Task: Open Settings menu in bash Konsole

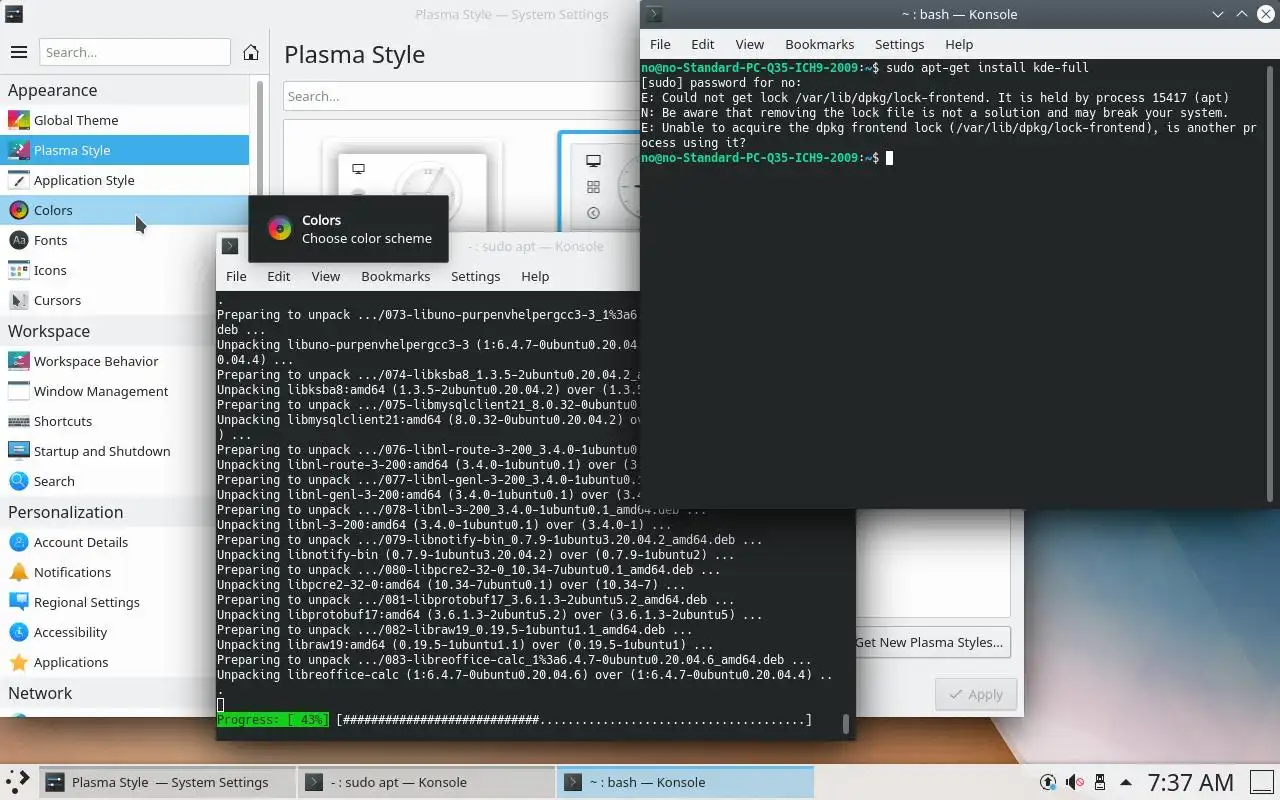Action: [x=899, y=44]
